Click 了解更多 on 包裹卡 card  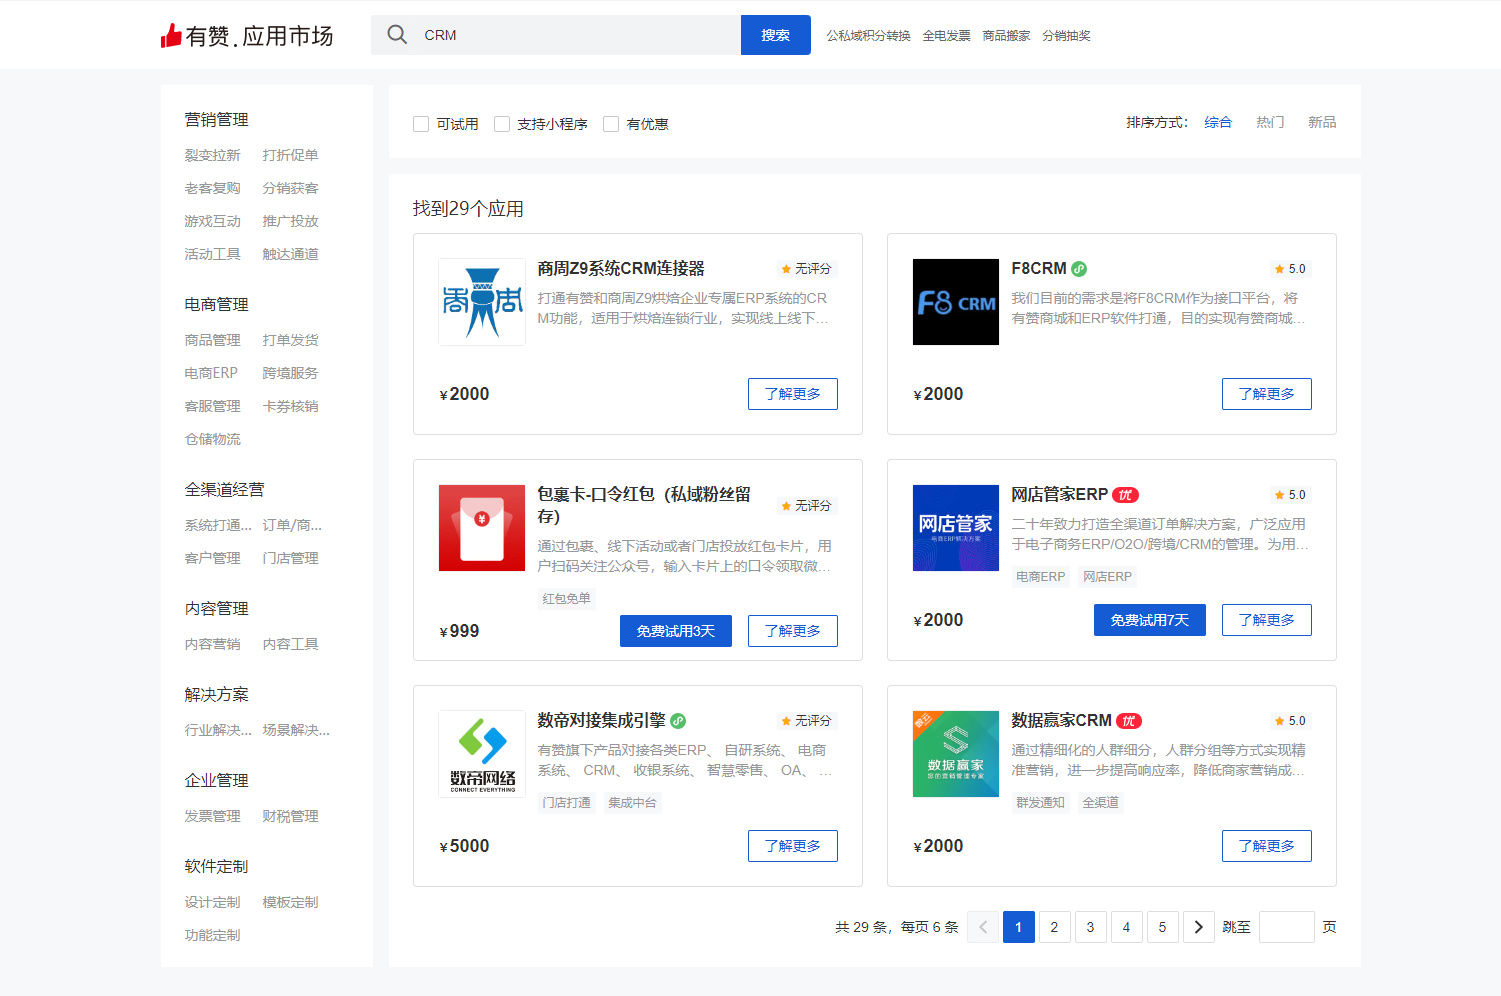click(x=793, y=631)
